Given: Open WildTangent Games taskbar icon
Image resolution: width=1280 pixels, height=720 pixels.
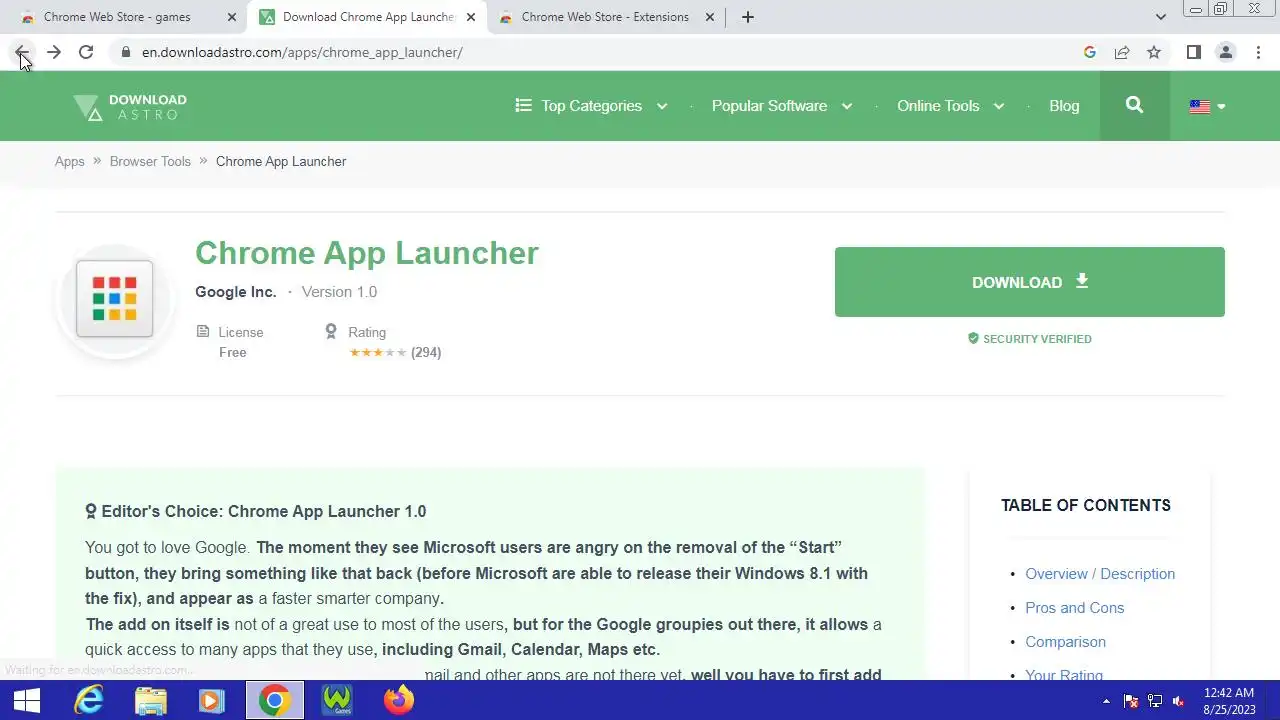Looking at the screenshot, I should pos(337,700).
